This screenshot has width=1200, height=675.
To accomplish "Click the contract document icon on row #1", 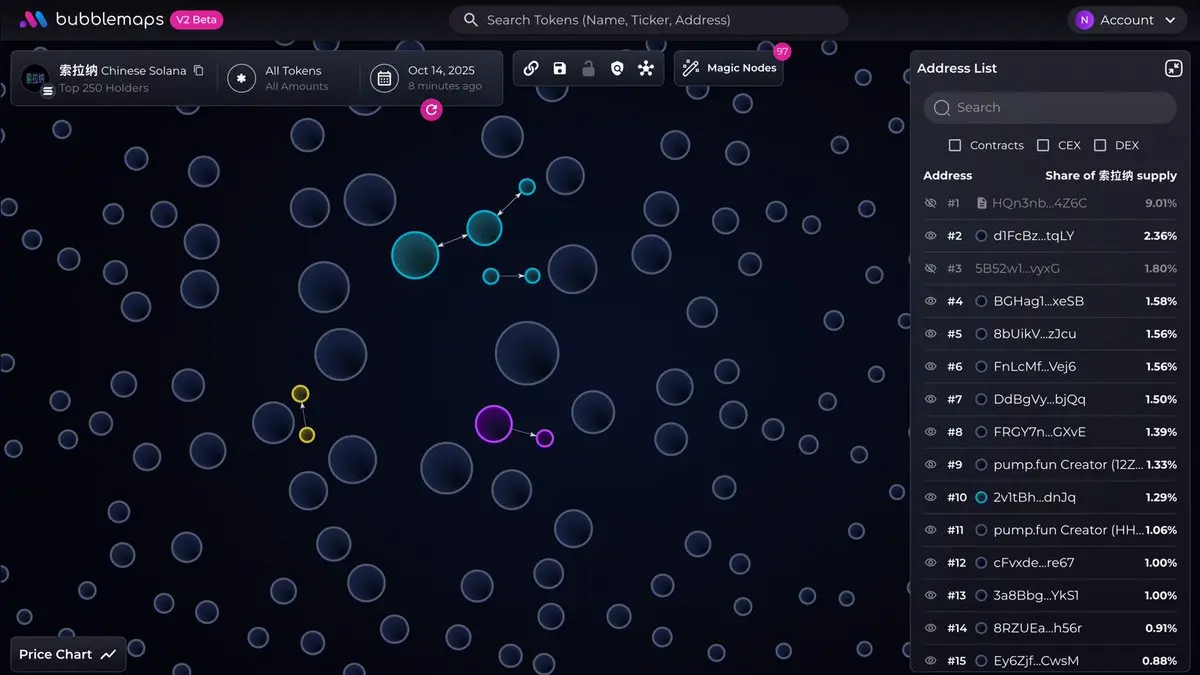I will 981,203.
